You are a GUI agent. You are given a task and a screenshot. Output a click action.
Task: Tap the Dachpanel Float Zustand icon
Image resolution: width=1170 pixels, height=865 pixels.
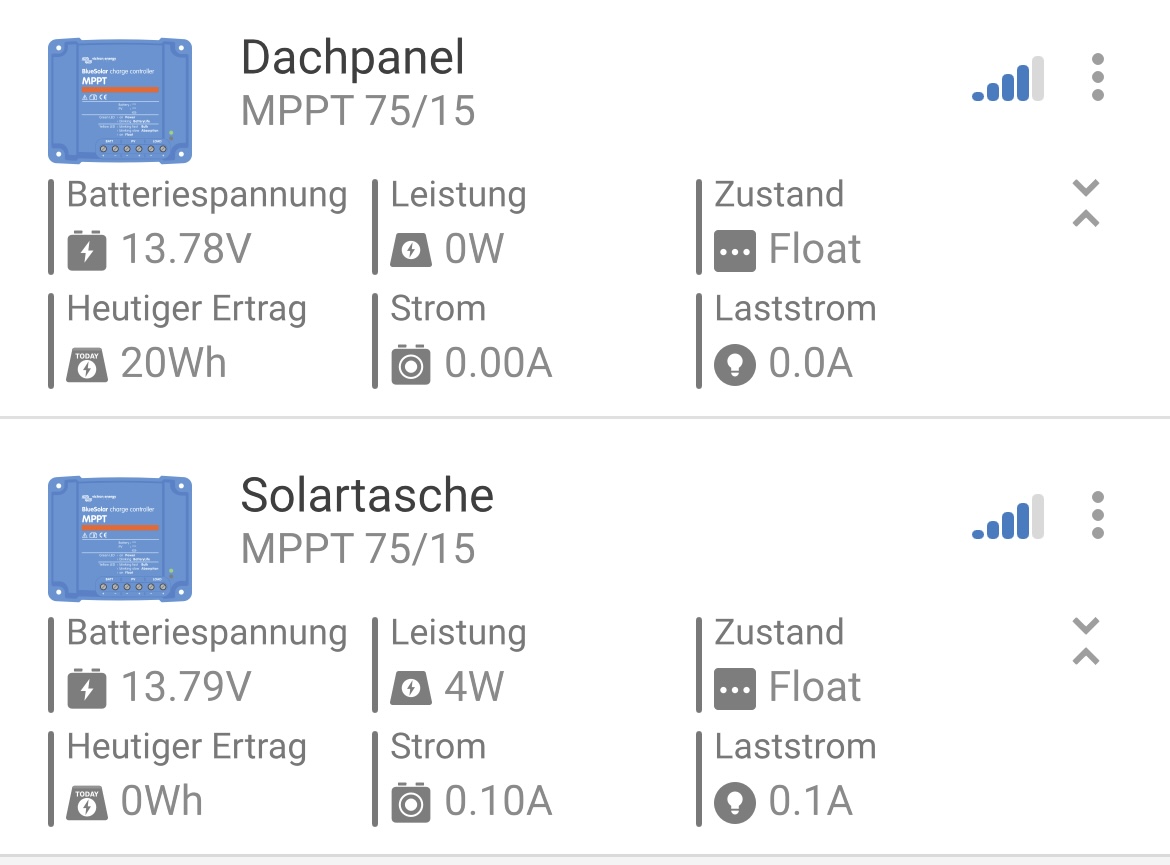point(735,251)
